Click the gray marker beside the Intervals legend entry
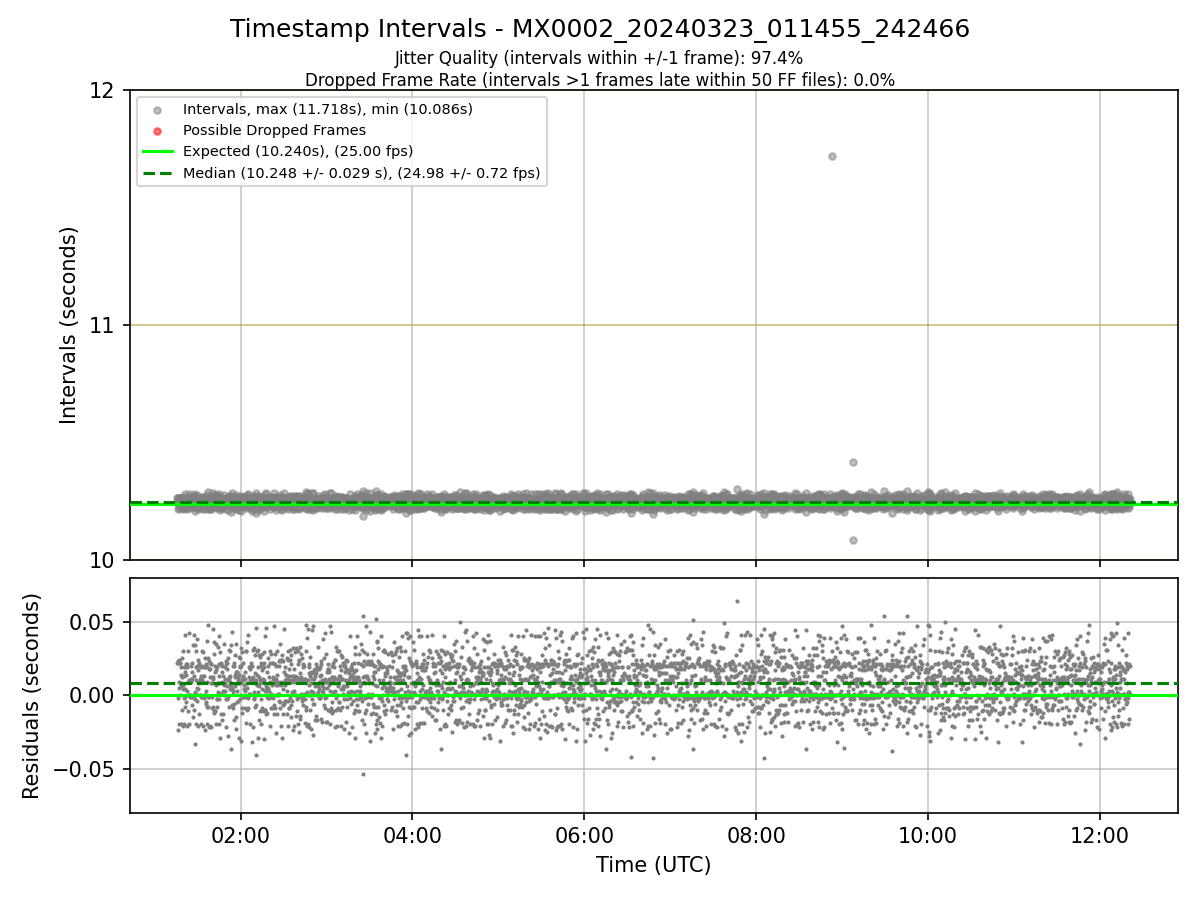1200x900 pixels. 157,109
